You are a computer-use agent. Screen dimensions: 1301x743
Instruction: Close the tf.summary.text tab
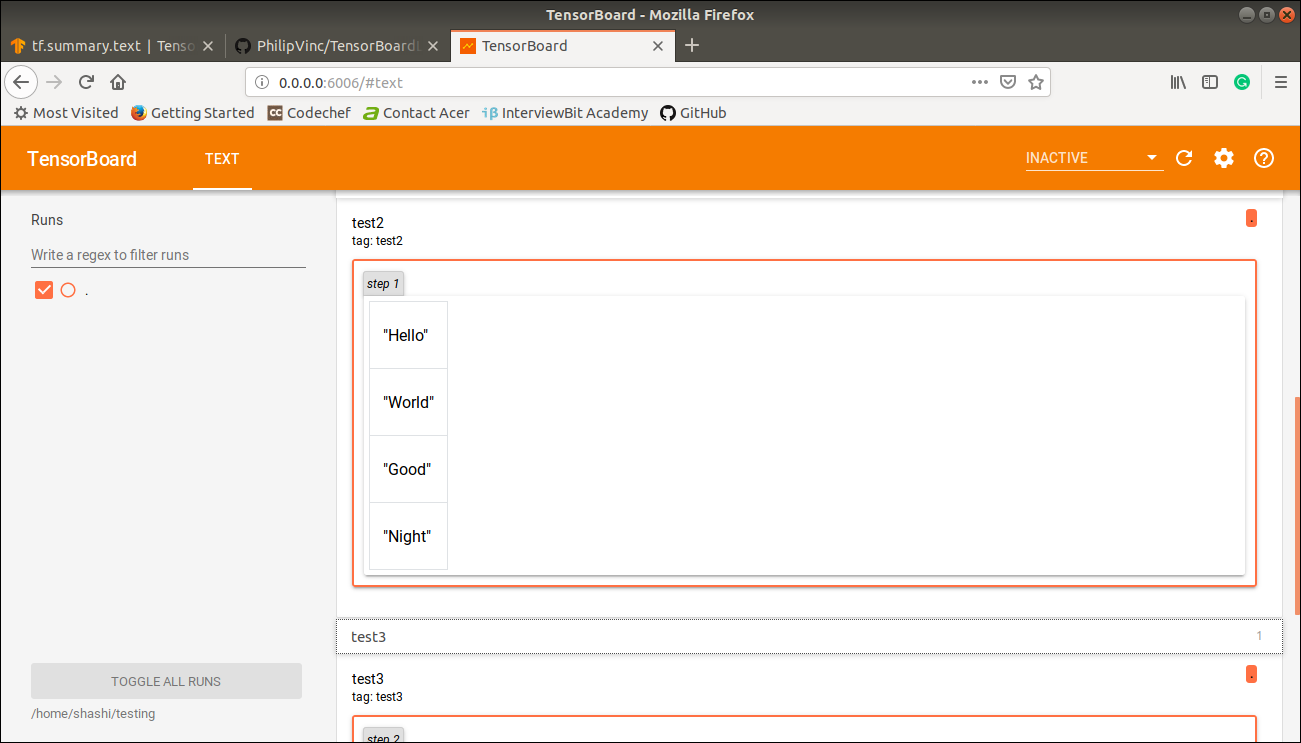[x=208, y=46]
